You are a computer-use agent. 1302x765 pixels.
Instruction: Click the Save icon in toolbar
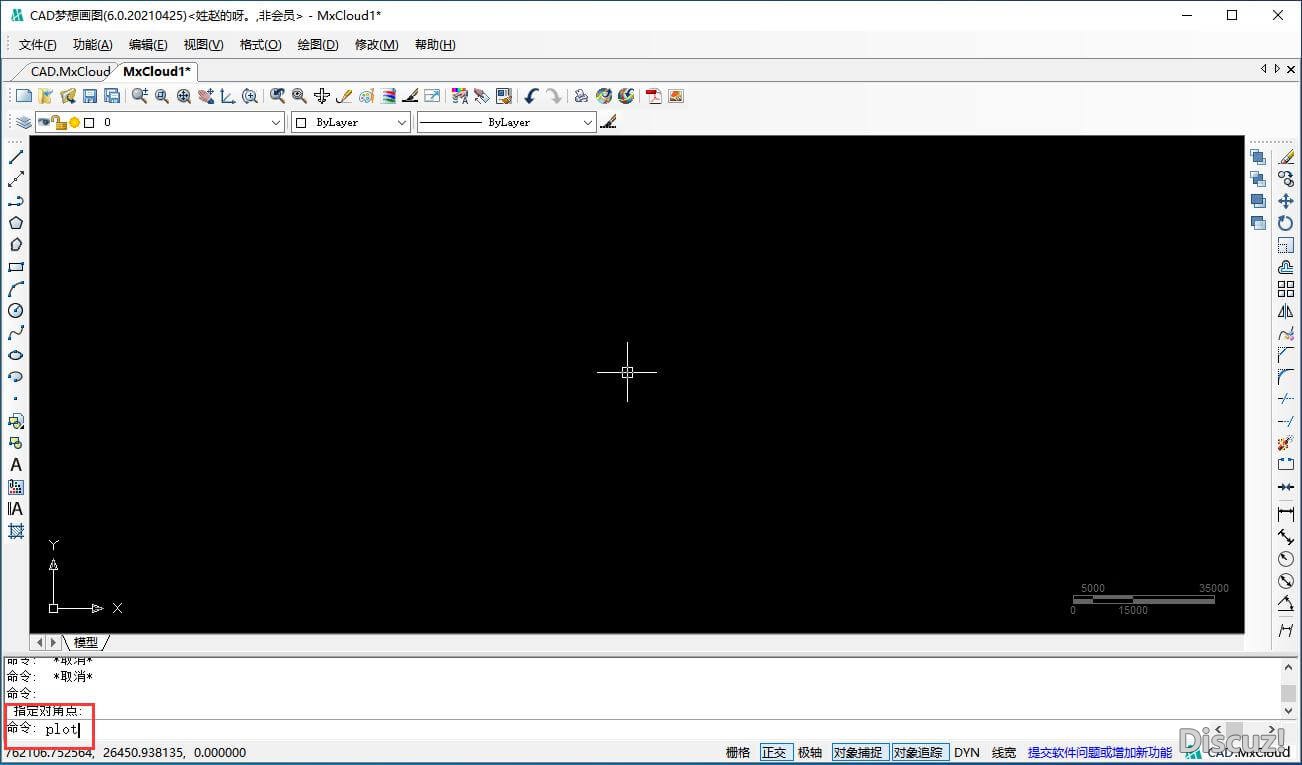90,96
